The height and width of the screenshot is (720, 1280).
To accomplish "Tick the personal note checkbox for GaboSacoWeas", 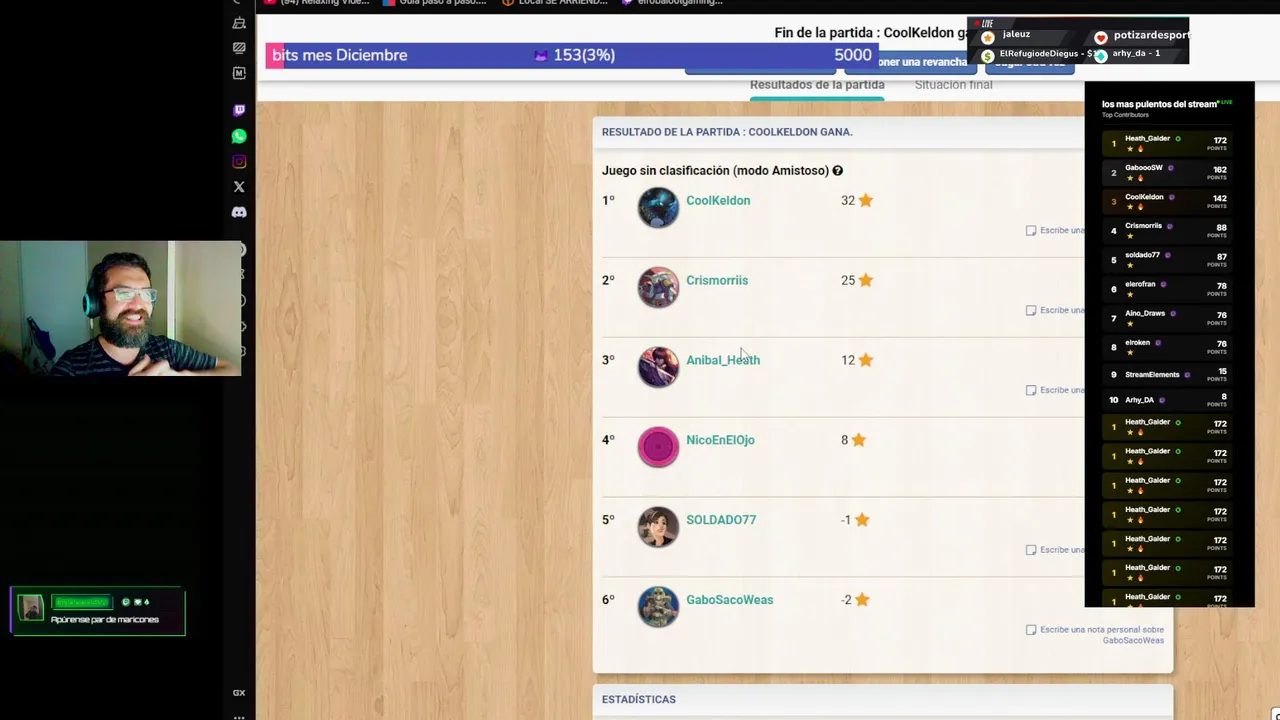I will pyautogui.click(x=1031, y=630).
